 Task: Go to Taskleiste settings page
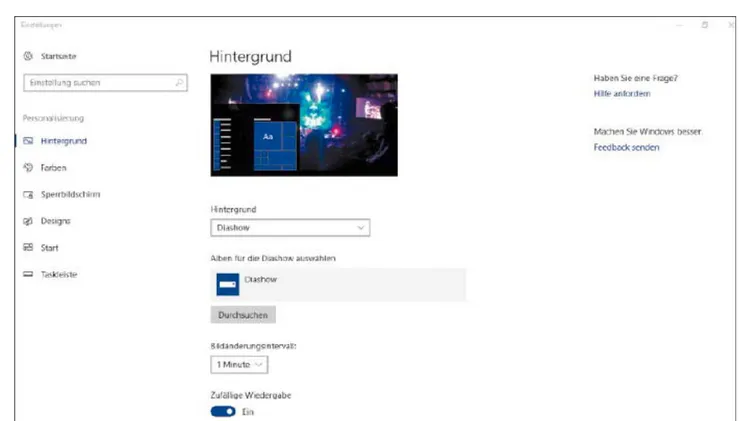pos(59,274)
